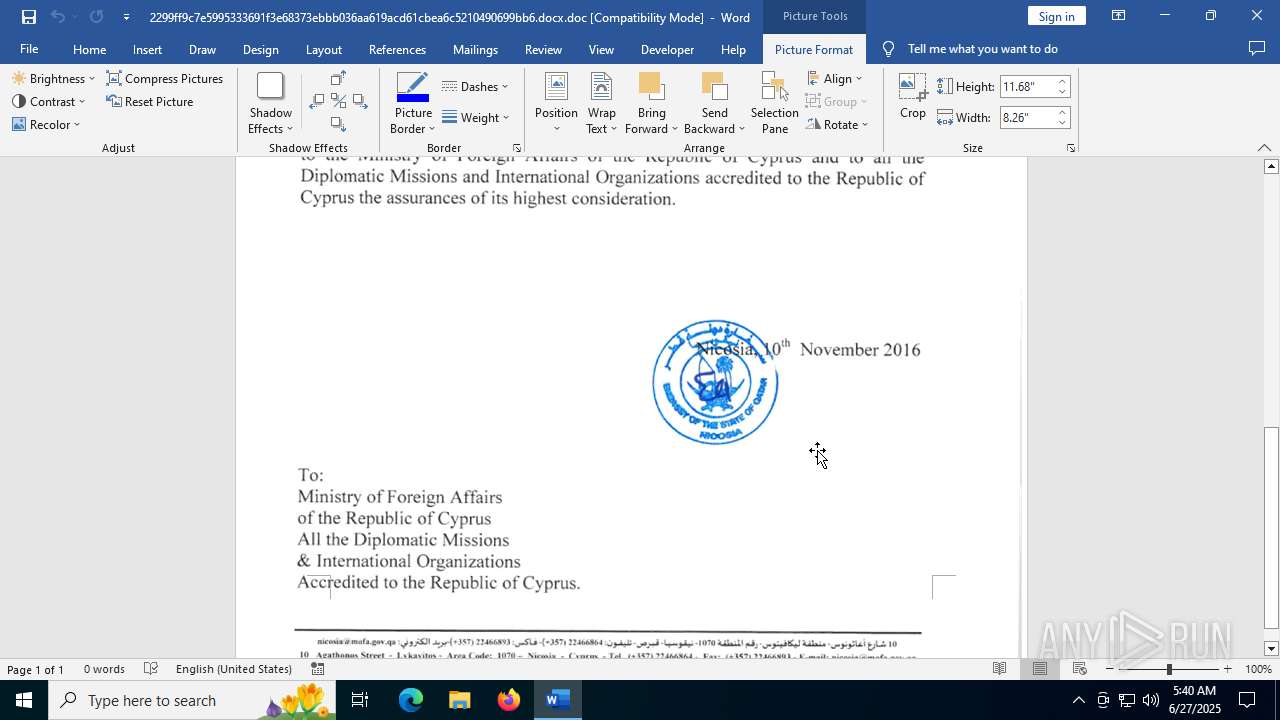The height and width of the screenshot is (720, 1280).
Task: Click Tell me what you want to do
Action: (982, 49)
